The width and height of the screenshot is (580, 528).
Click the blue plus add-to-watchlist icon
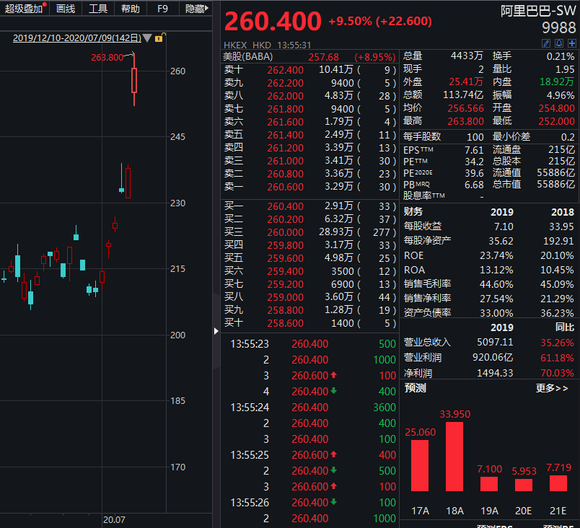click(572, 43)
